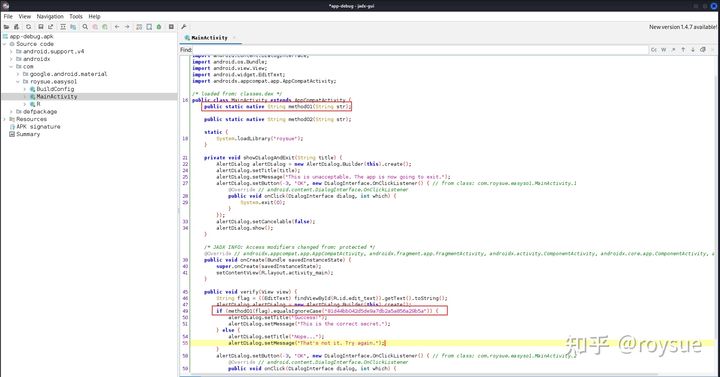The width and height of the screenshot is (720, 377).
Task: Expand the defpackage tree node
Action: click(x=11, y=112)
